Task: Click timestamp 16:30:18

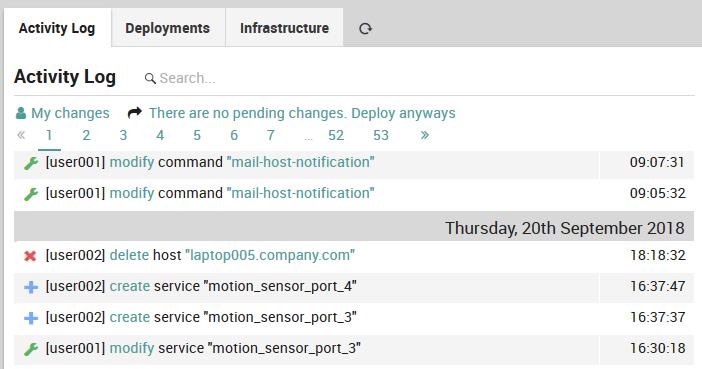Action: pos(657,348)
